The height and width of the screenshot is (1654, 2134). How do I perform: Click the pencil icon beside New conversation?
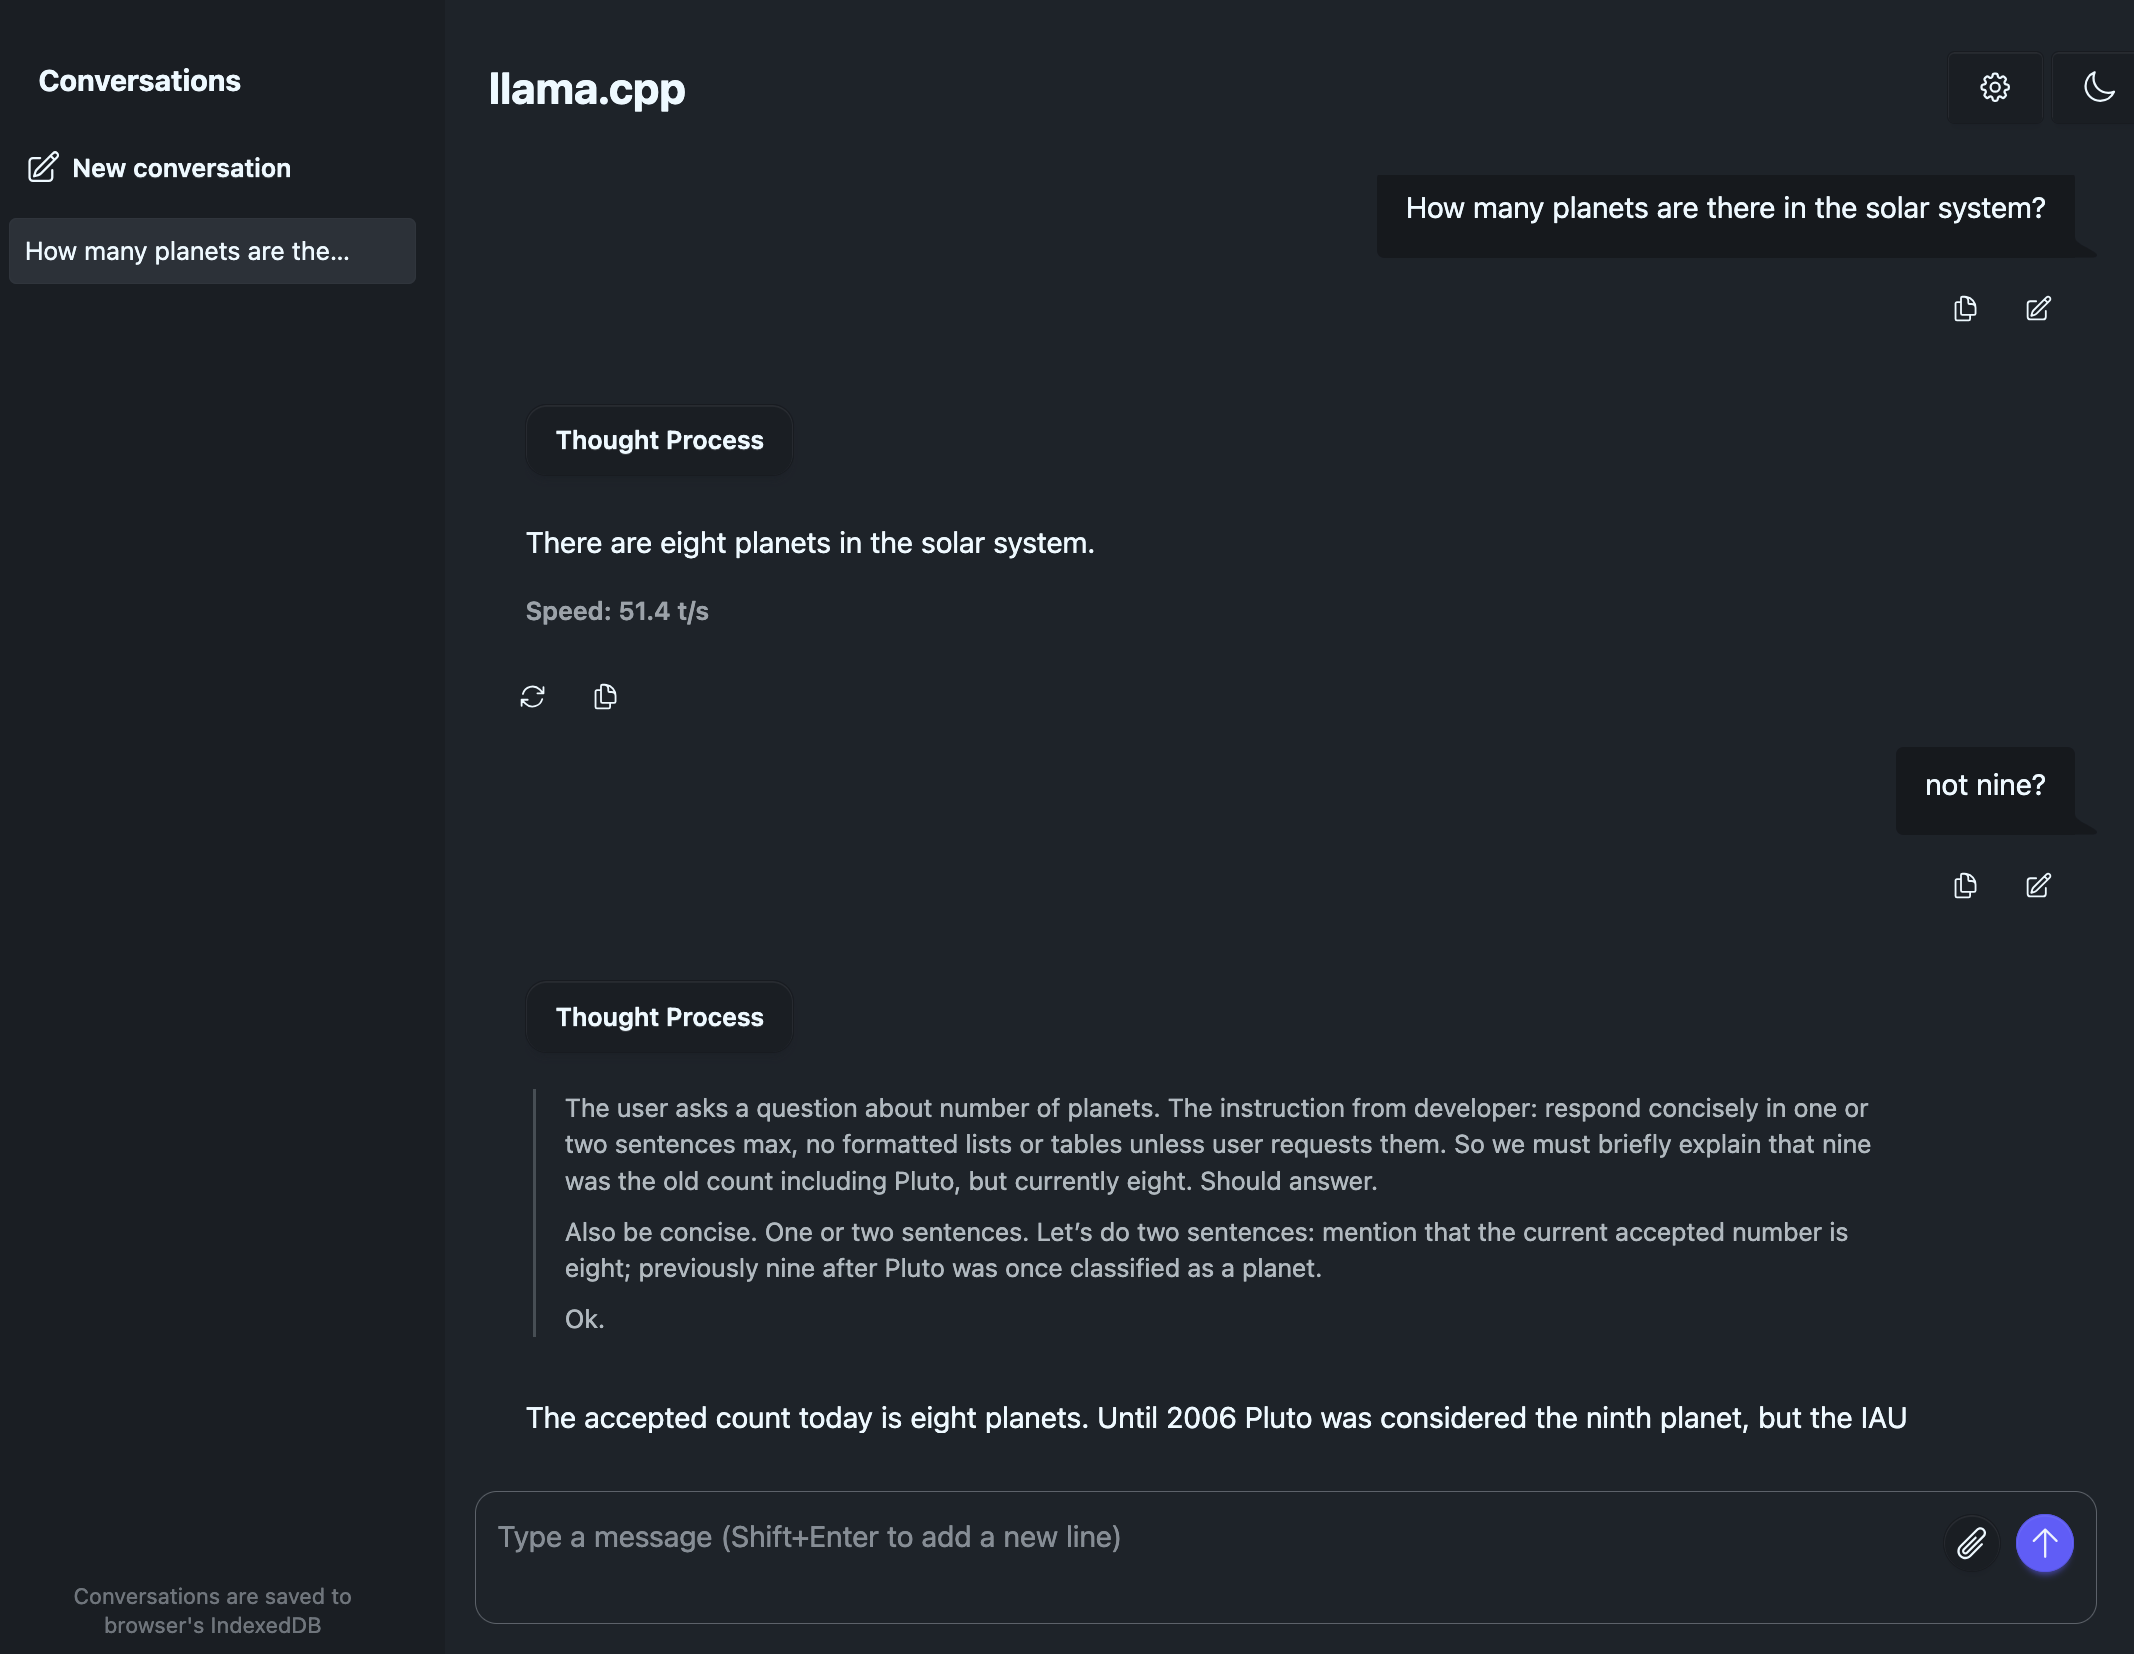[43, 167]
